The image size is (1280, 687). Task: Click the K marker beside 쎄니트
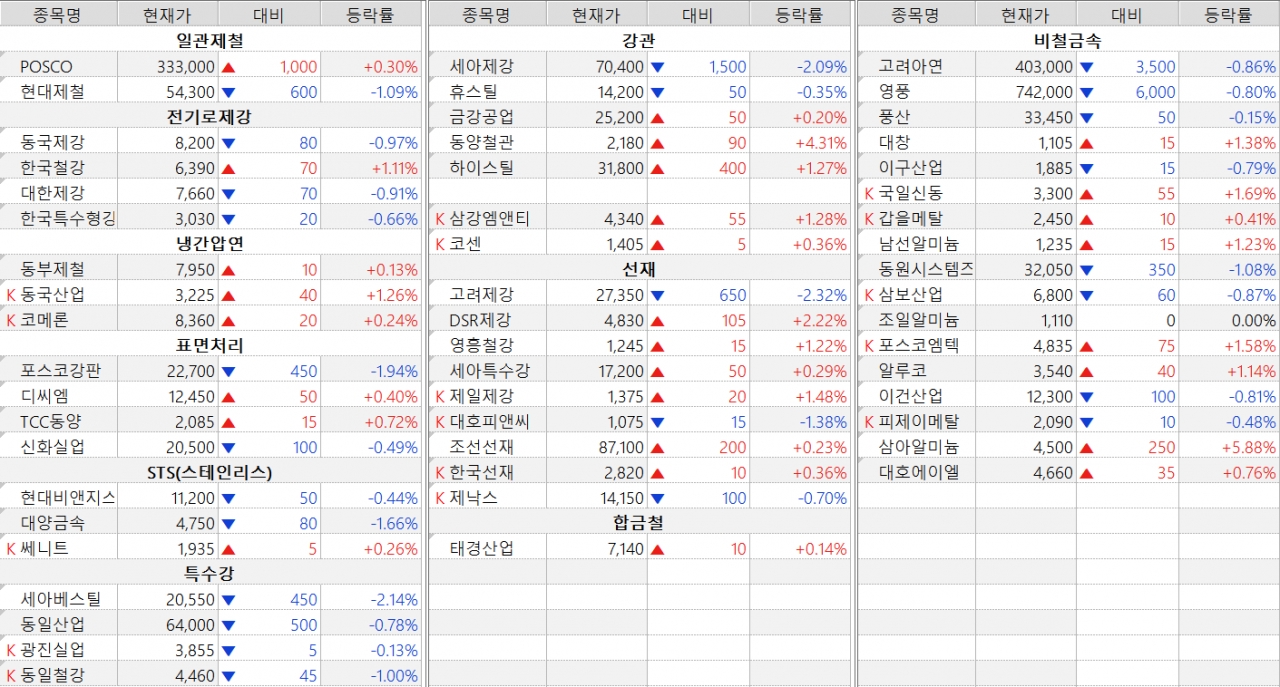point(11,548)
